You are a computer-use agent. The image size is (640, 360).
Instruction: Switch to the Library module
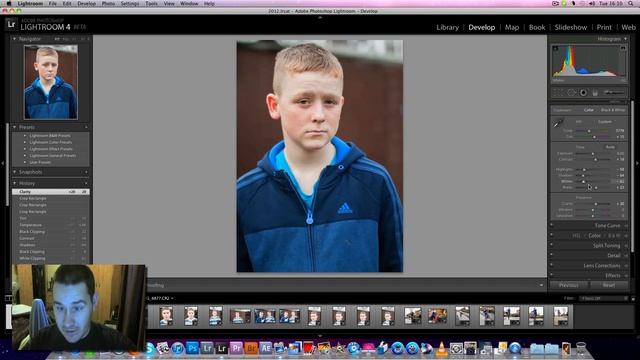[447, 27]
